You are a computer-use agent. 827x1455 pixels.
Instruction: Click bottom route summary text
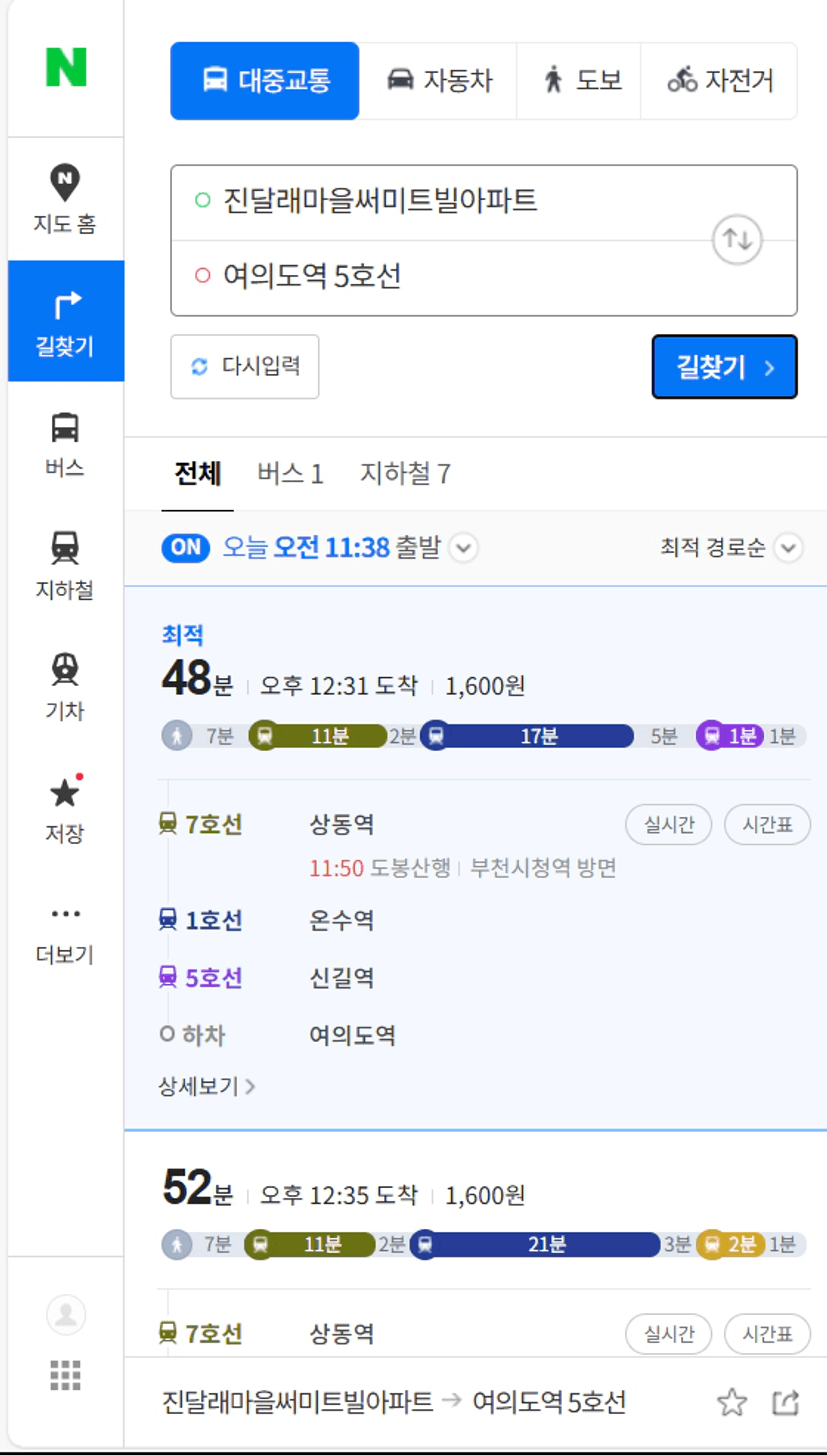tap(394, 1402)
